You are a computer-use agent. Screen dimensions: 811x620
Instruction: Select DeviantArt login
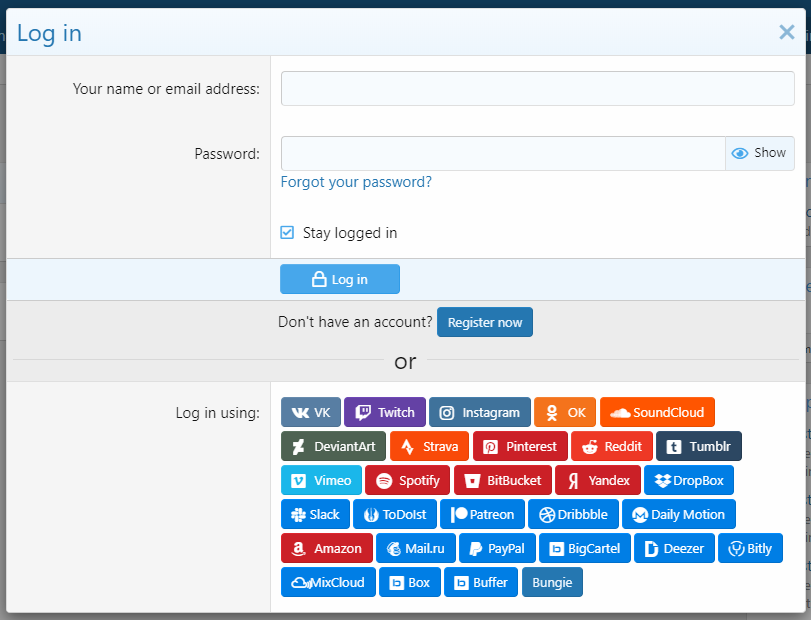[x=334, y=446]
